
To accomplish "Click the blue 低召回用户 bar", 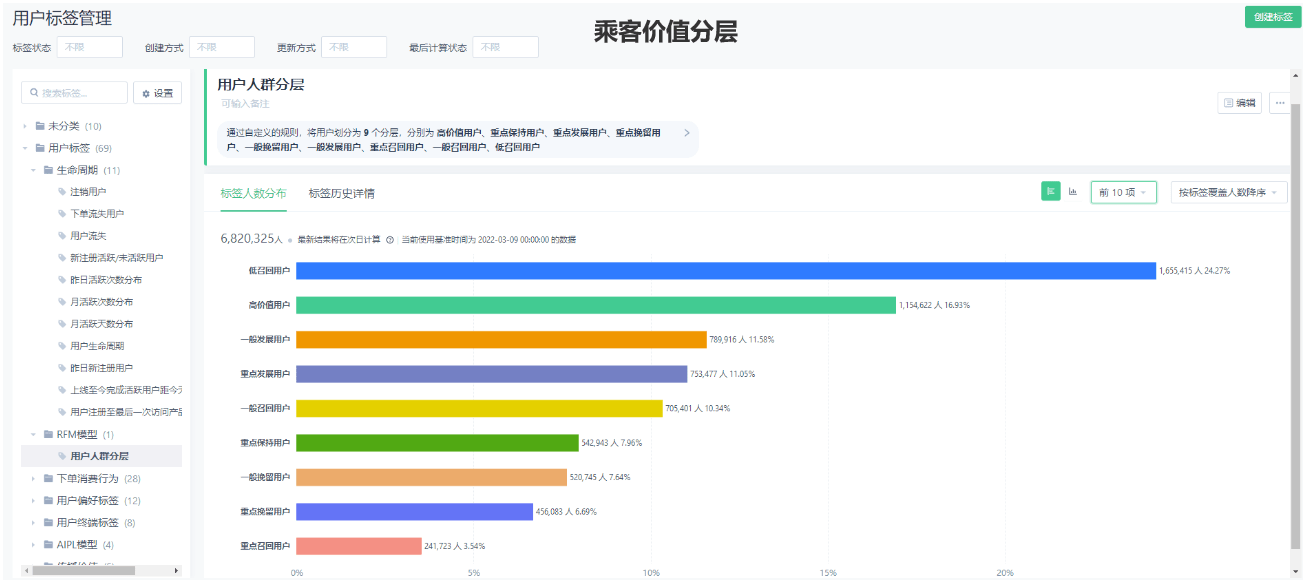I will click(x=725, y=271).
